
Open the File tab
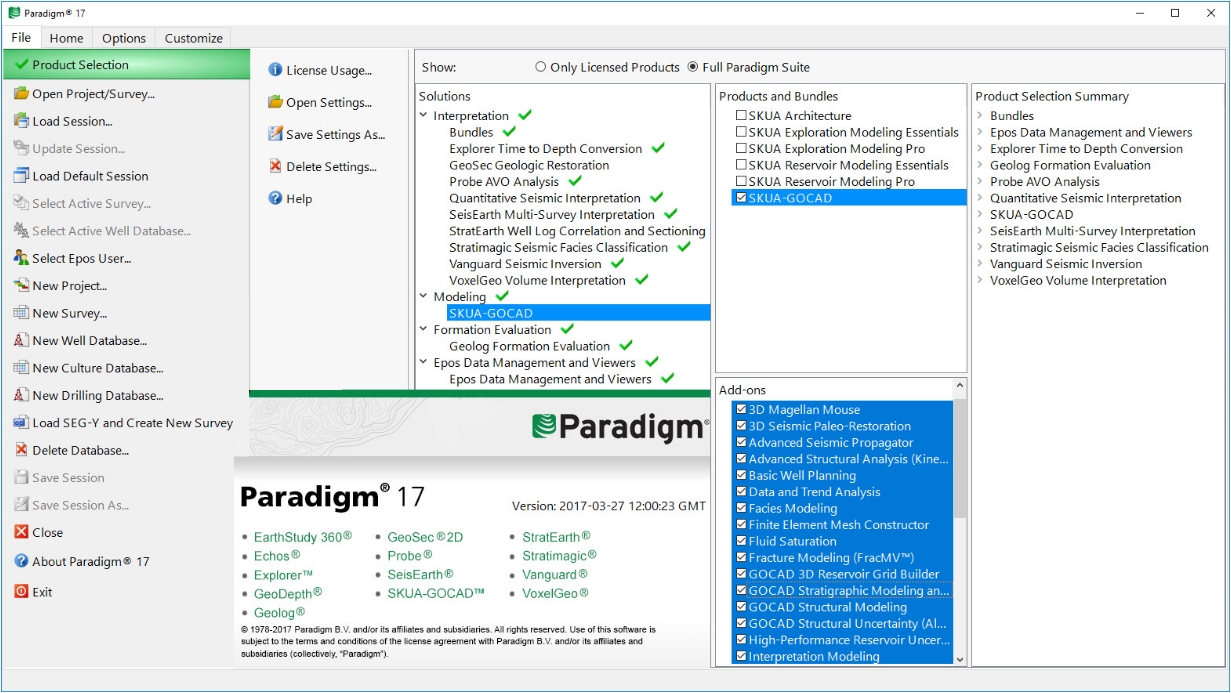coord(21,38)
